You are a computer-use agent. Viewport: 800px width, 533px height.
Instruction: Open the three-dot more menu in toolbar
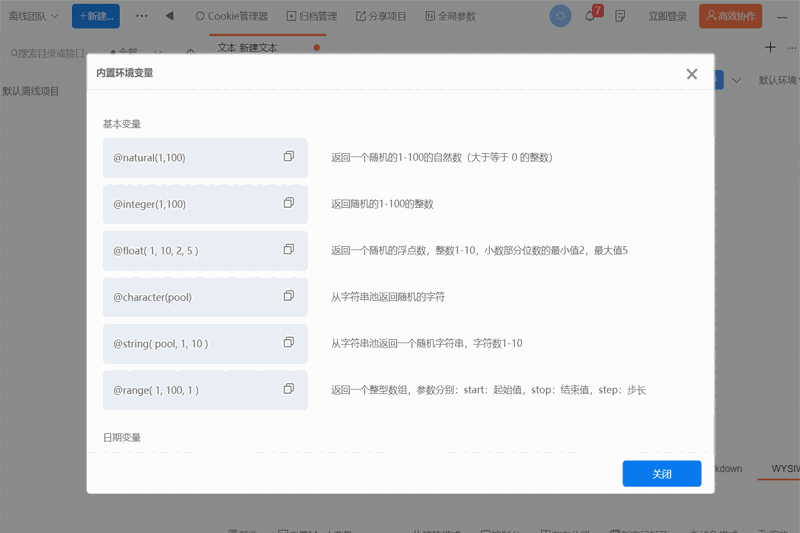142,16
